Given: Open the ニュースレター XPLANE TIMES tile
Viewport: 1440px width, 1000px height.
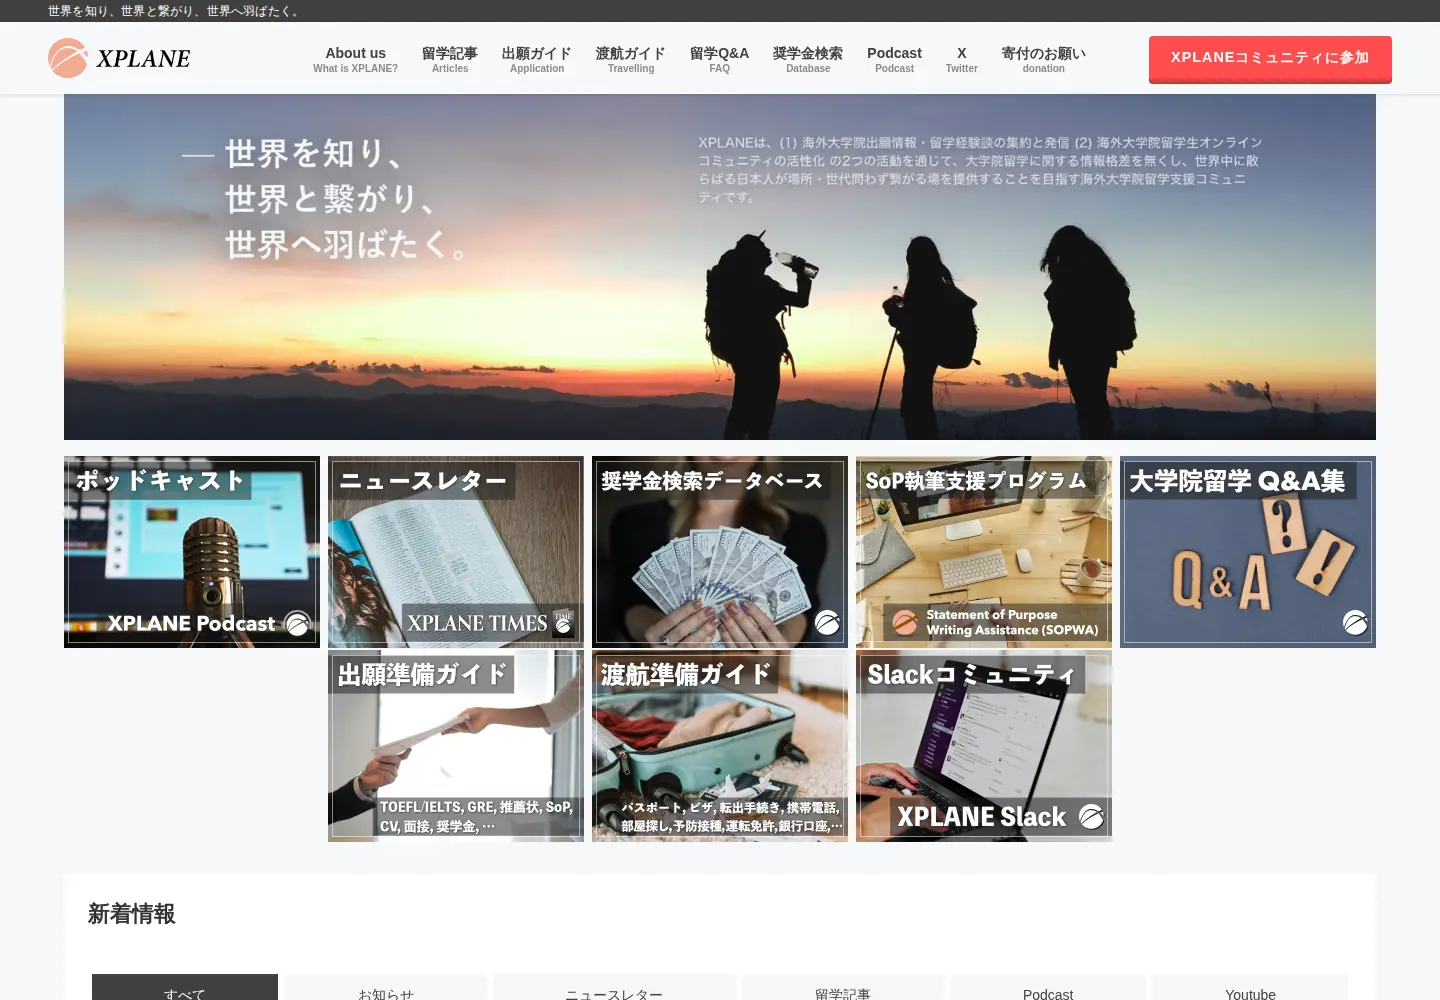Looking at the screenshot, I should [456, 552].
